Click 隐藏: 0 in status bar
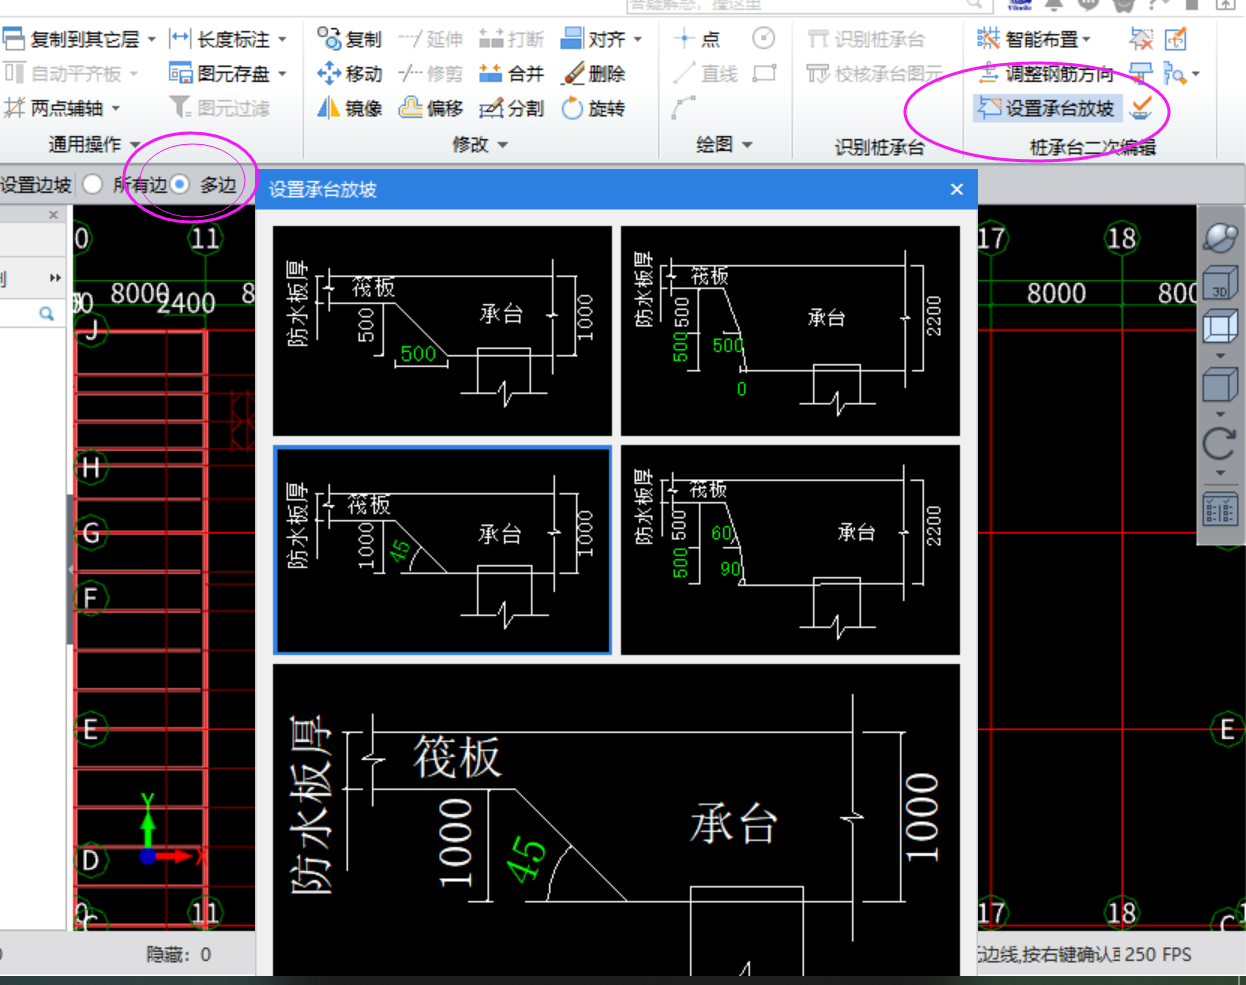 click(179, 955)
